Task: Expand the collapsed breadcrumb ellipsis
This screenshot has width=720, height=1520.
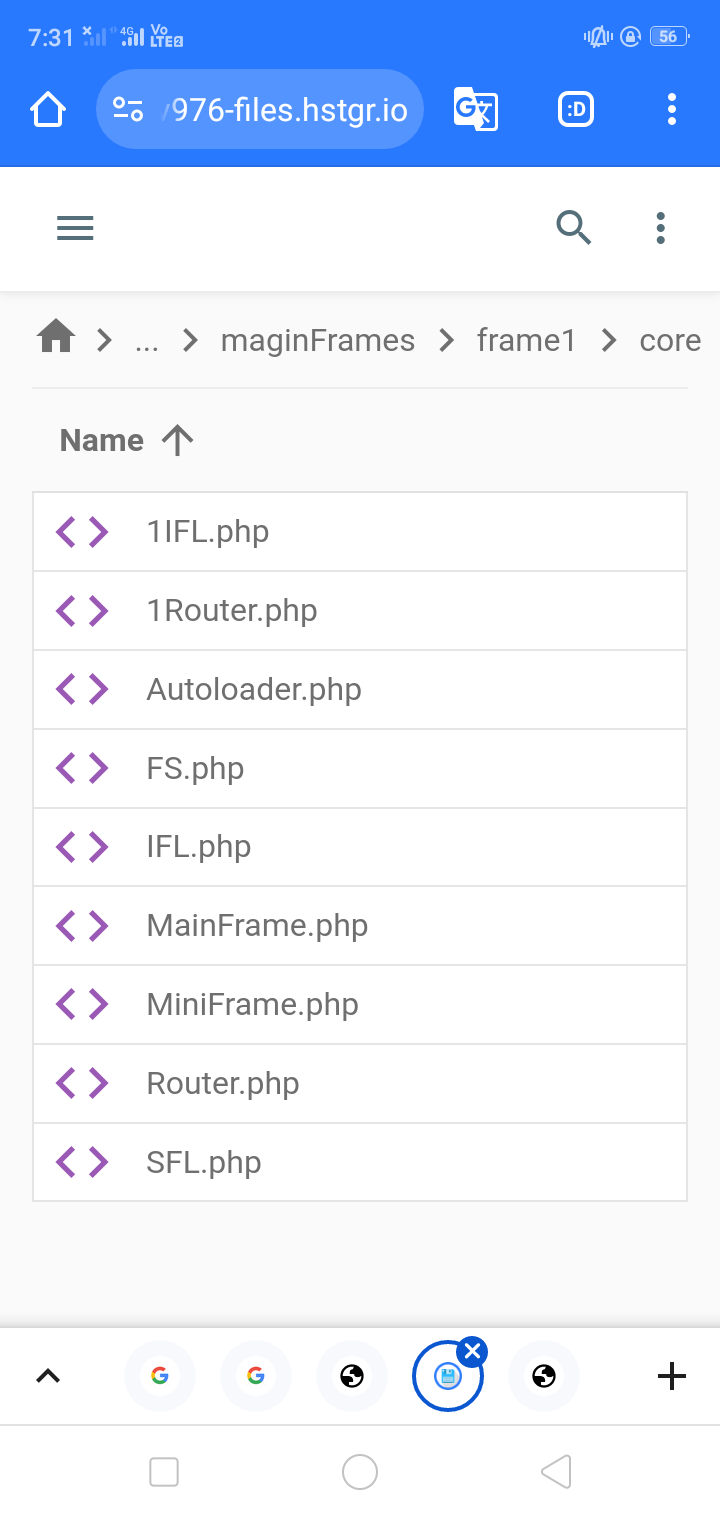Action: pyautogui.click(x=146, y=341)
